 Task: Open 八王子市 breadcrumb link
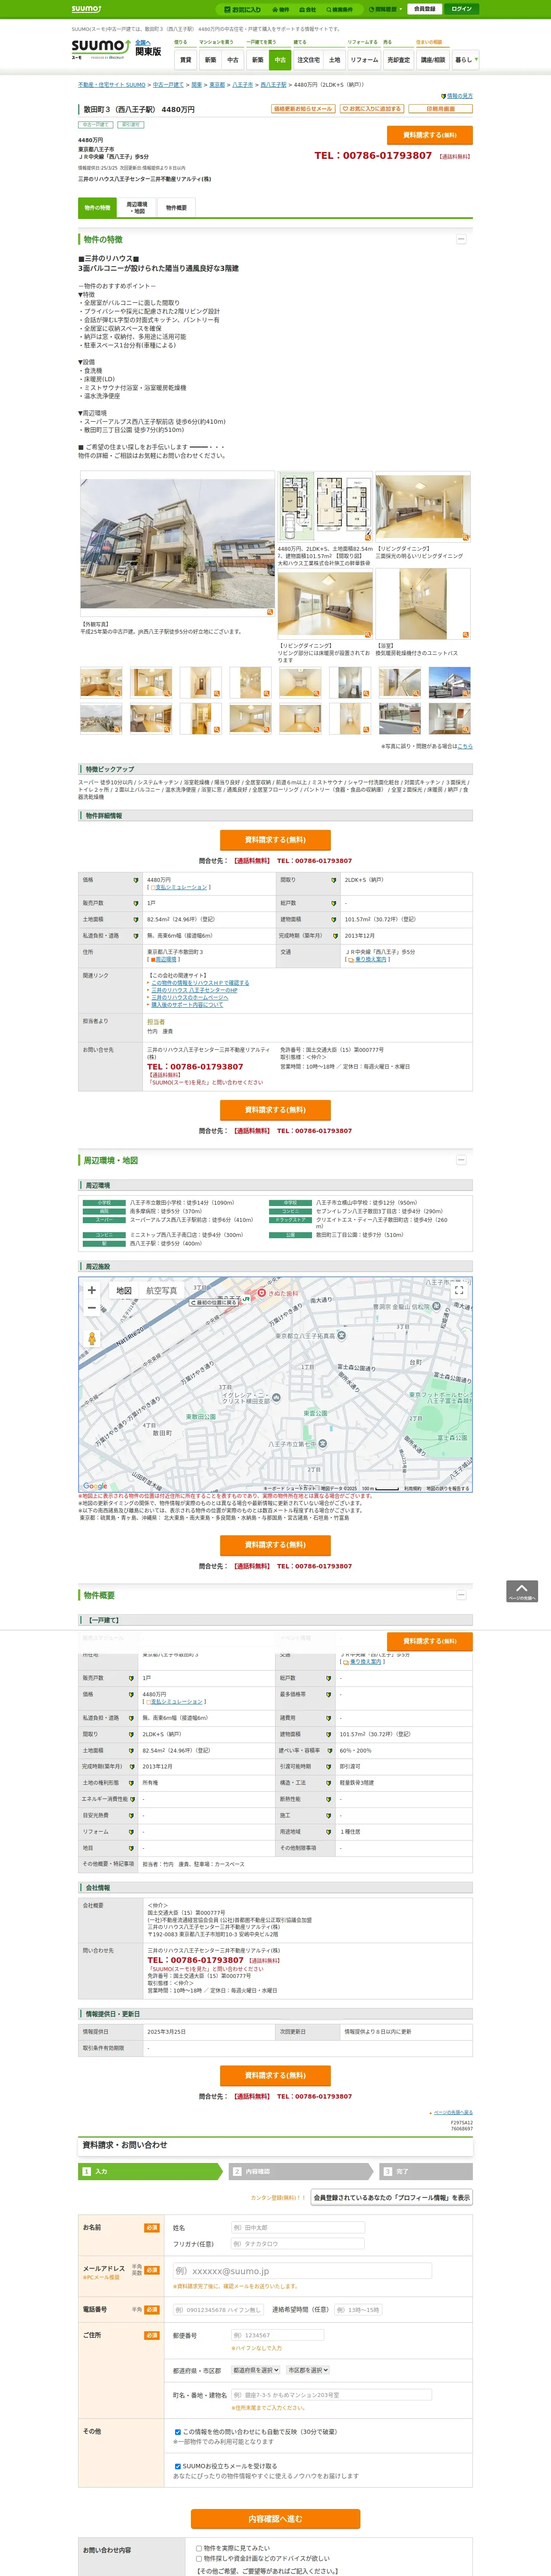[x=242, y=85]
